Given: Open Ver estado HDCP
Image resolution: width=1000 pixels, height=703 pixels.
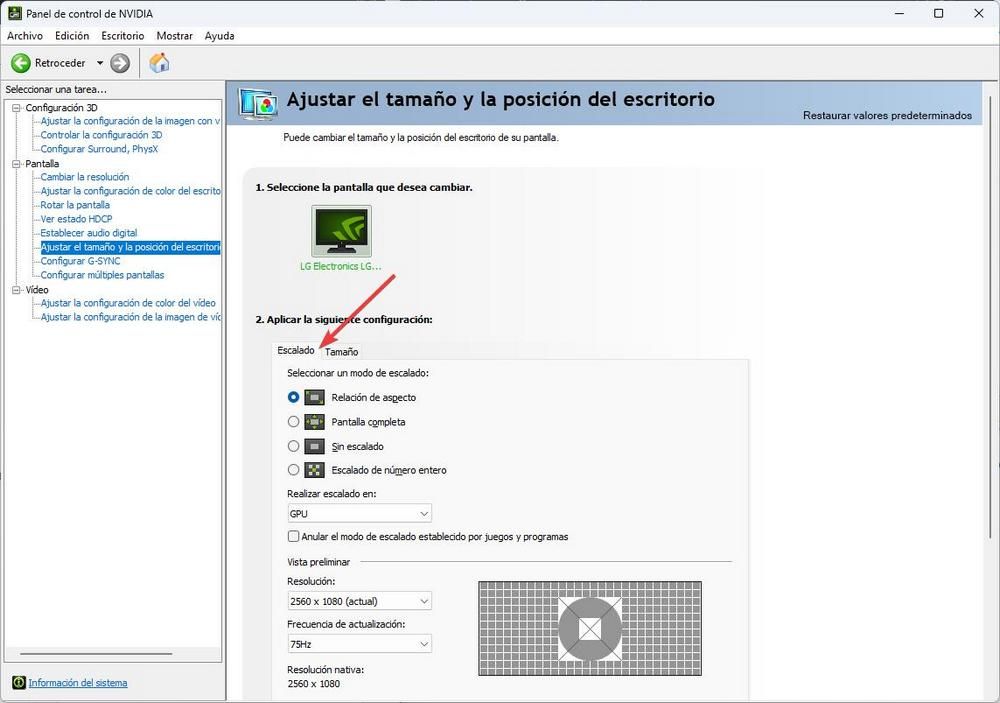Looking at the screenshot, I should point(77,219).
